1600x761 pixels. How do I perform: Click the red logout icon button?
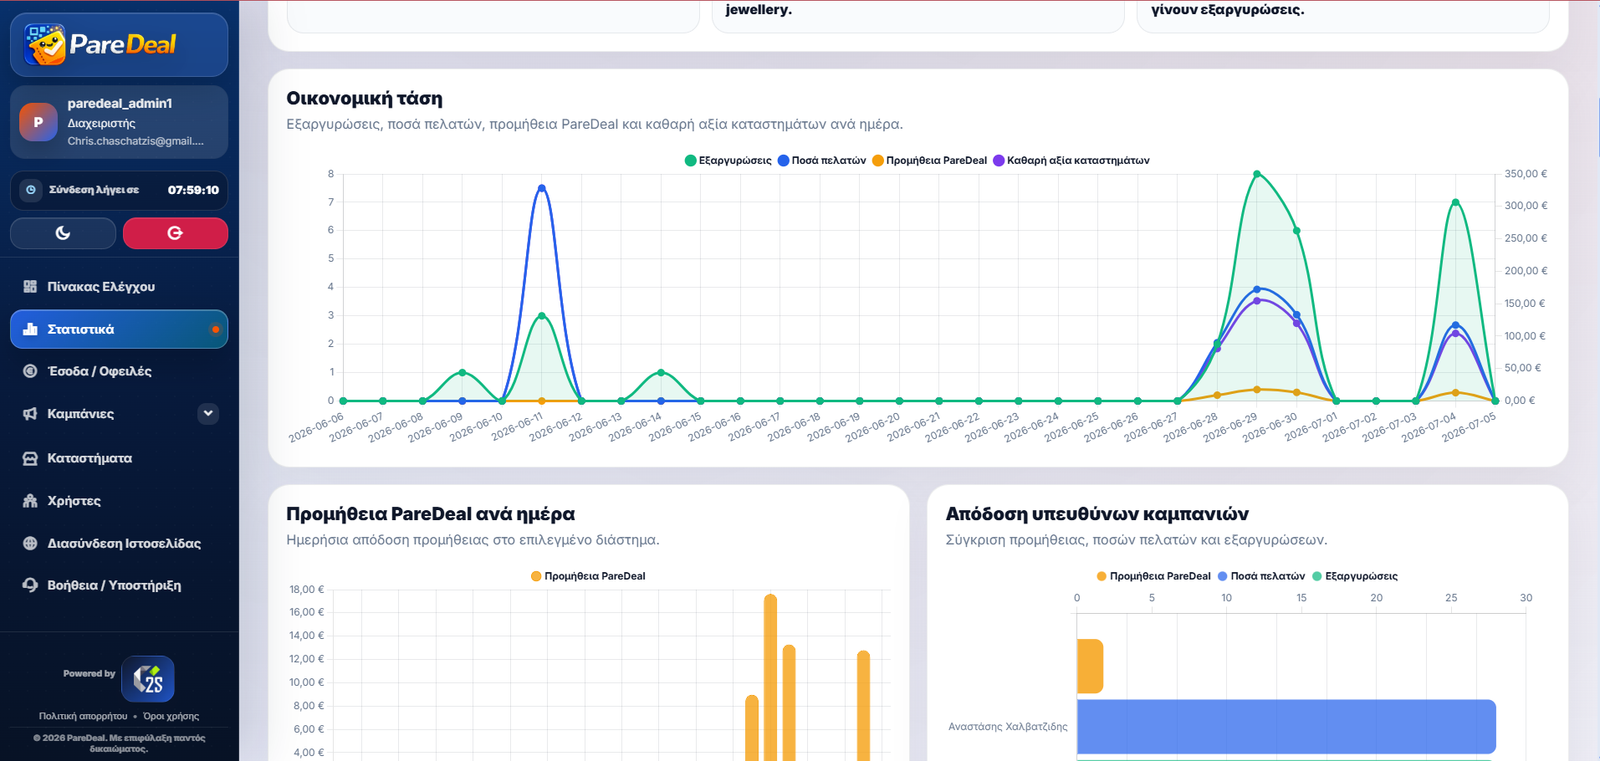point(175,233)
